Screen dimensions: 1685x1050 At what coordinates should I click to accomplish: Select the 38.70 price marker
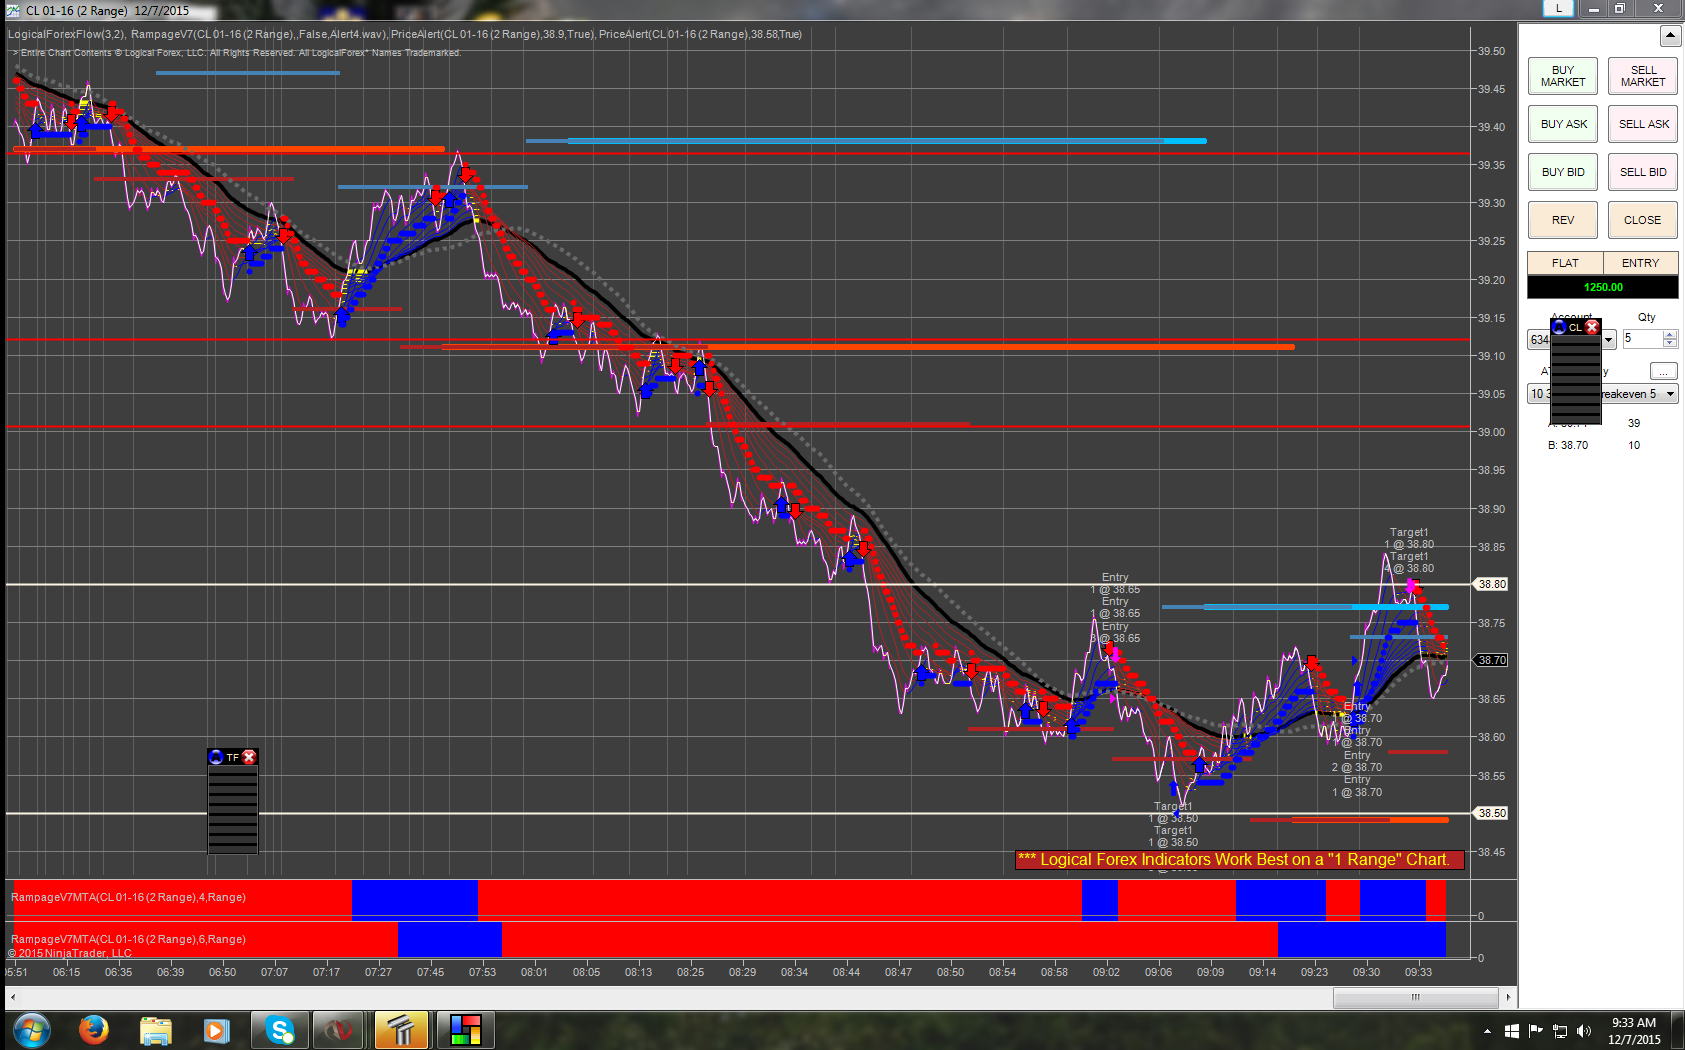coord(1491,660)
